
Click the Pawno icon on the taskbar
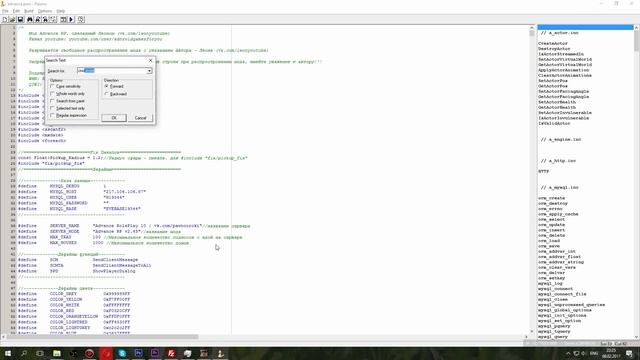pos(220,353)
